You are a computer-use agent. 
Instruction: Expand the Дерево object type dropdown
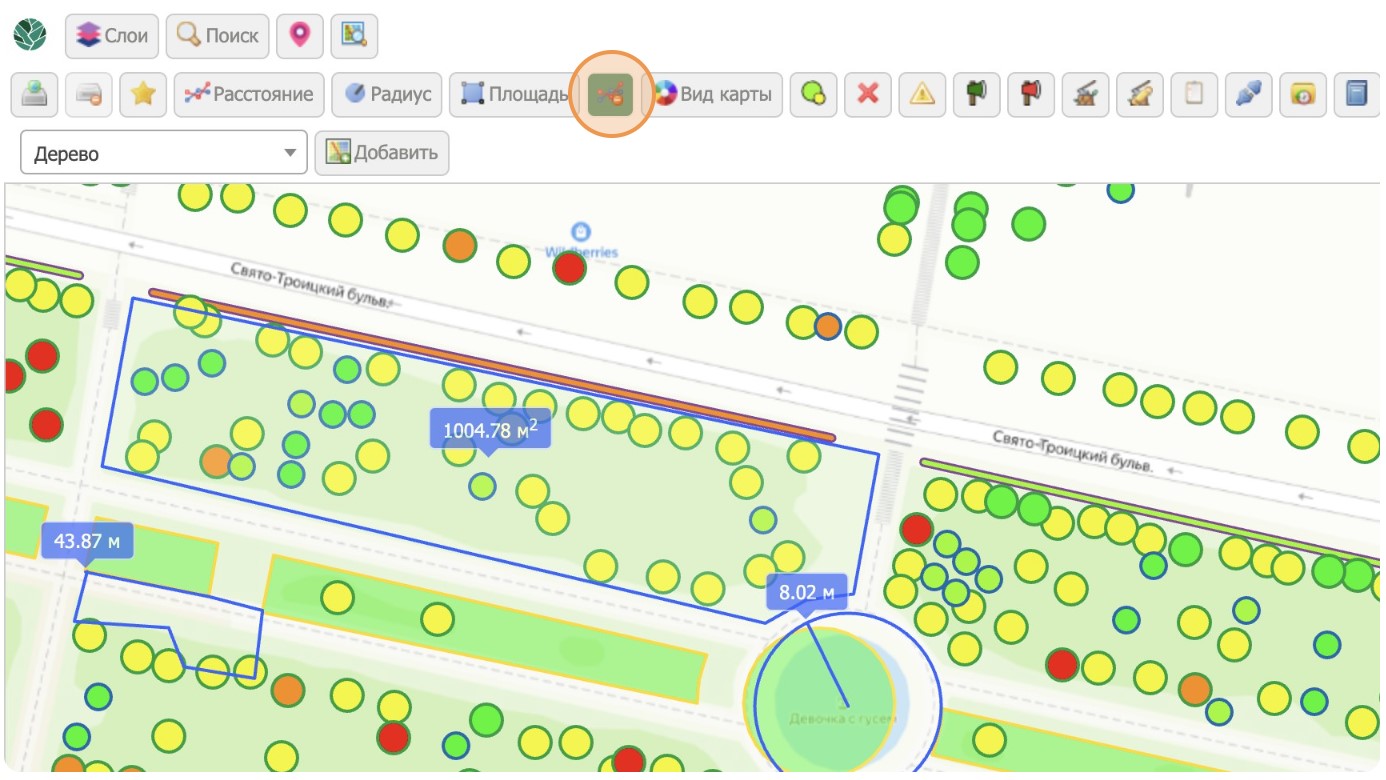(164, 154)
